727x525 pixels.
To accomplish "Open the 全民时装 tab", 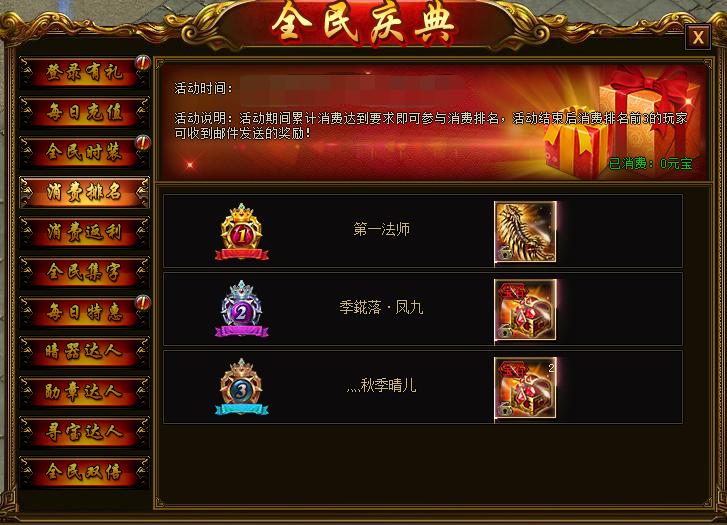I will coord(84,152).
